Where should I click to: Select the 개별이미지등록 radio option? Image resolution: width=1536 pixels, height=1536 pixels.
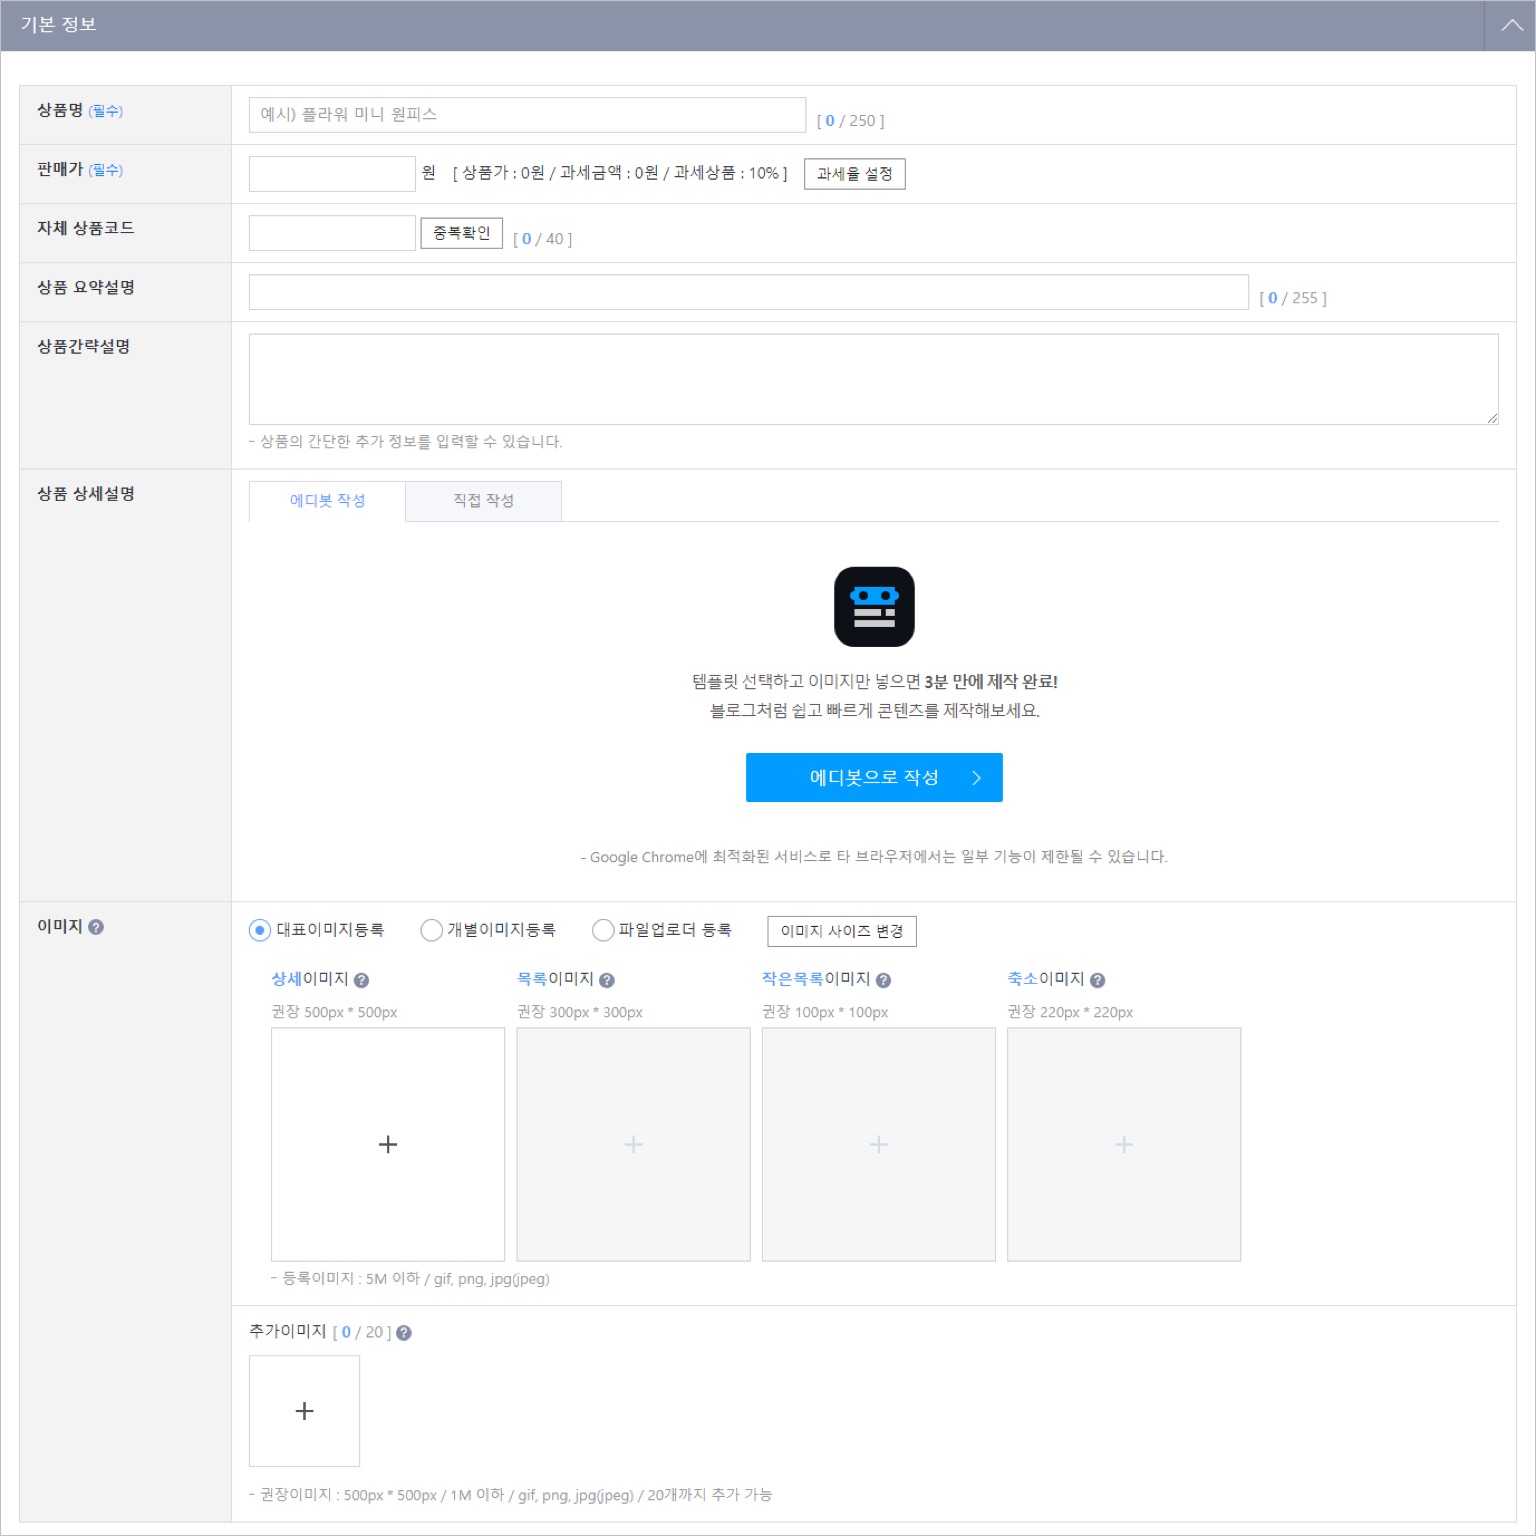(431, 931)
